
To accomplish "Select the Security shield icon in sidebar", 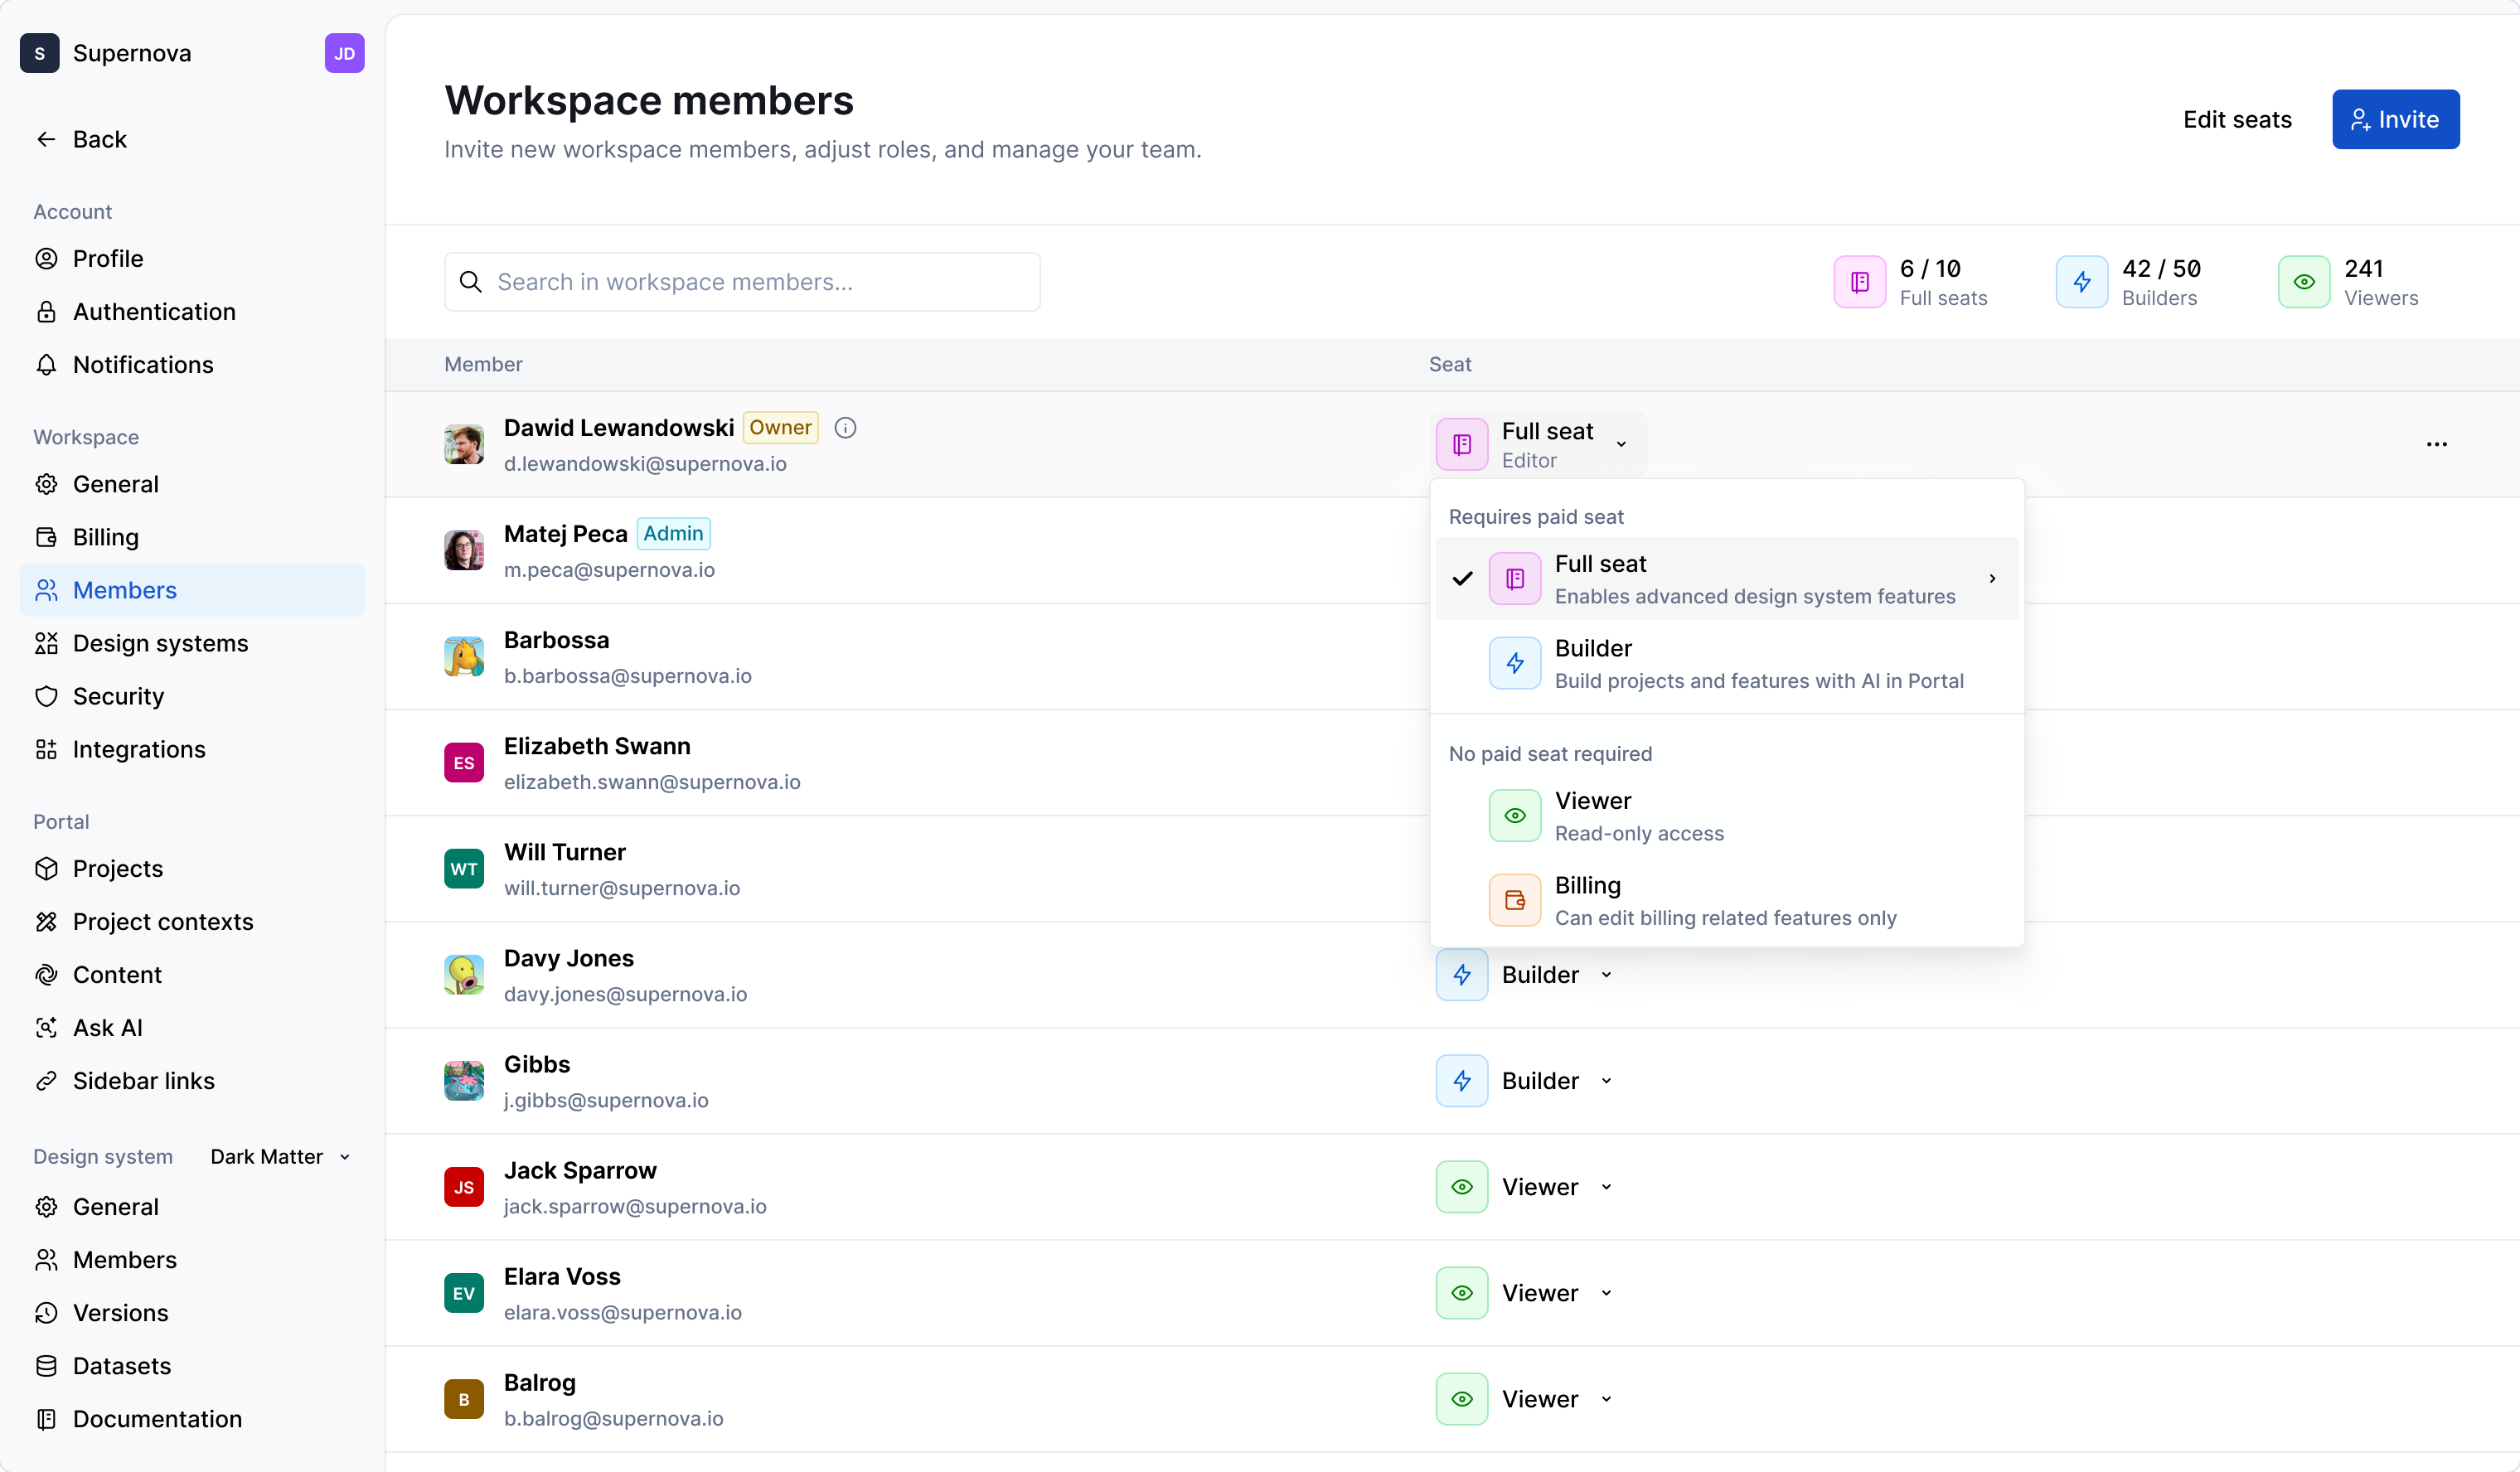I will point(46,696).
